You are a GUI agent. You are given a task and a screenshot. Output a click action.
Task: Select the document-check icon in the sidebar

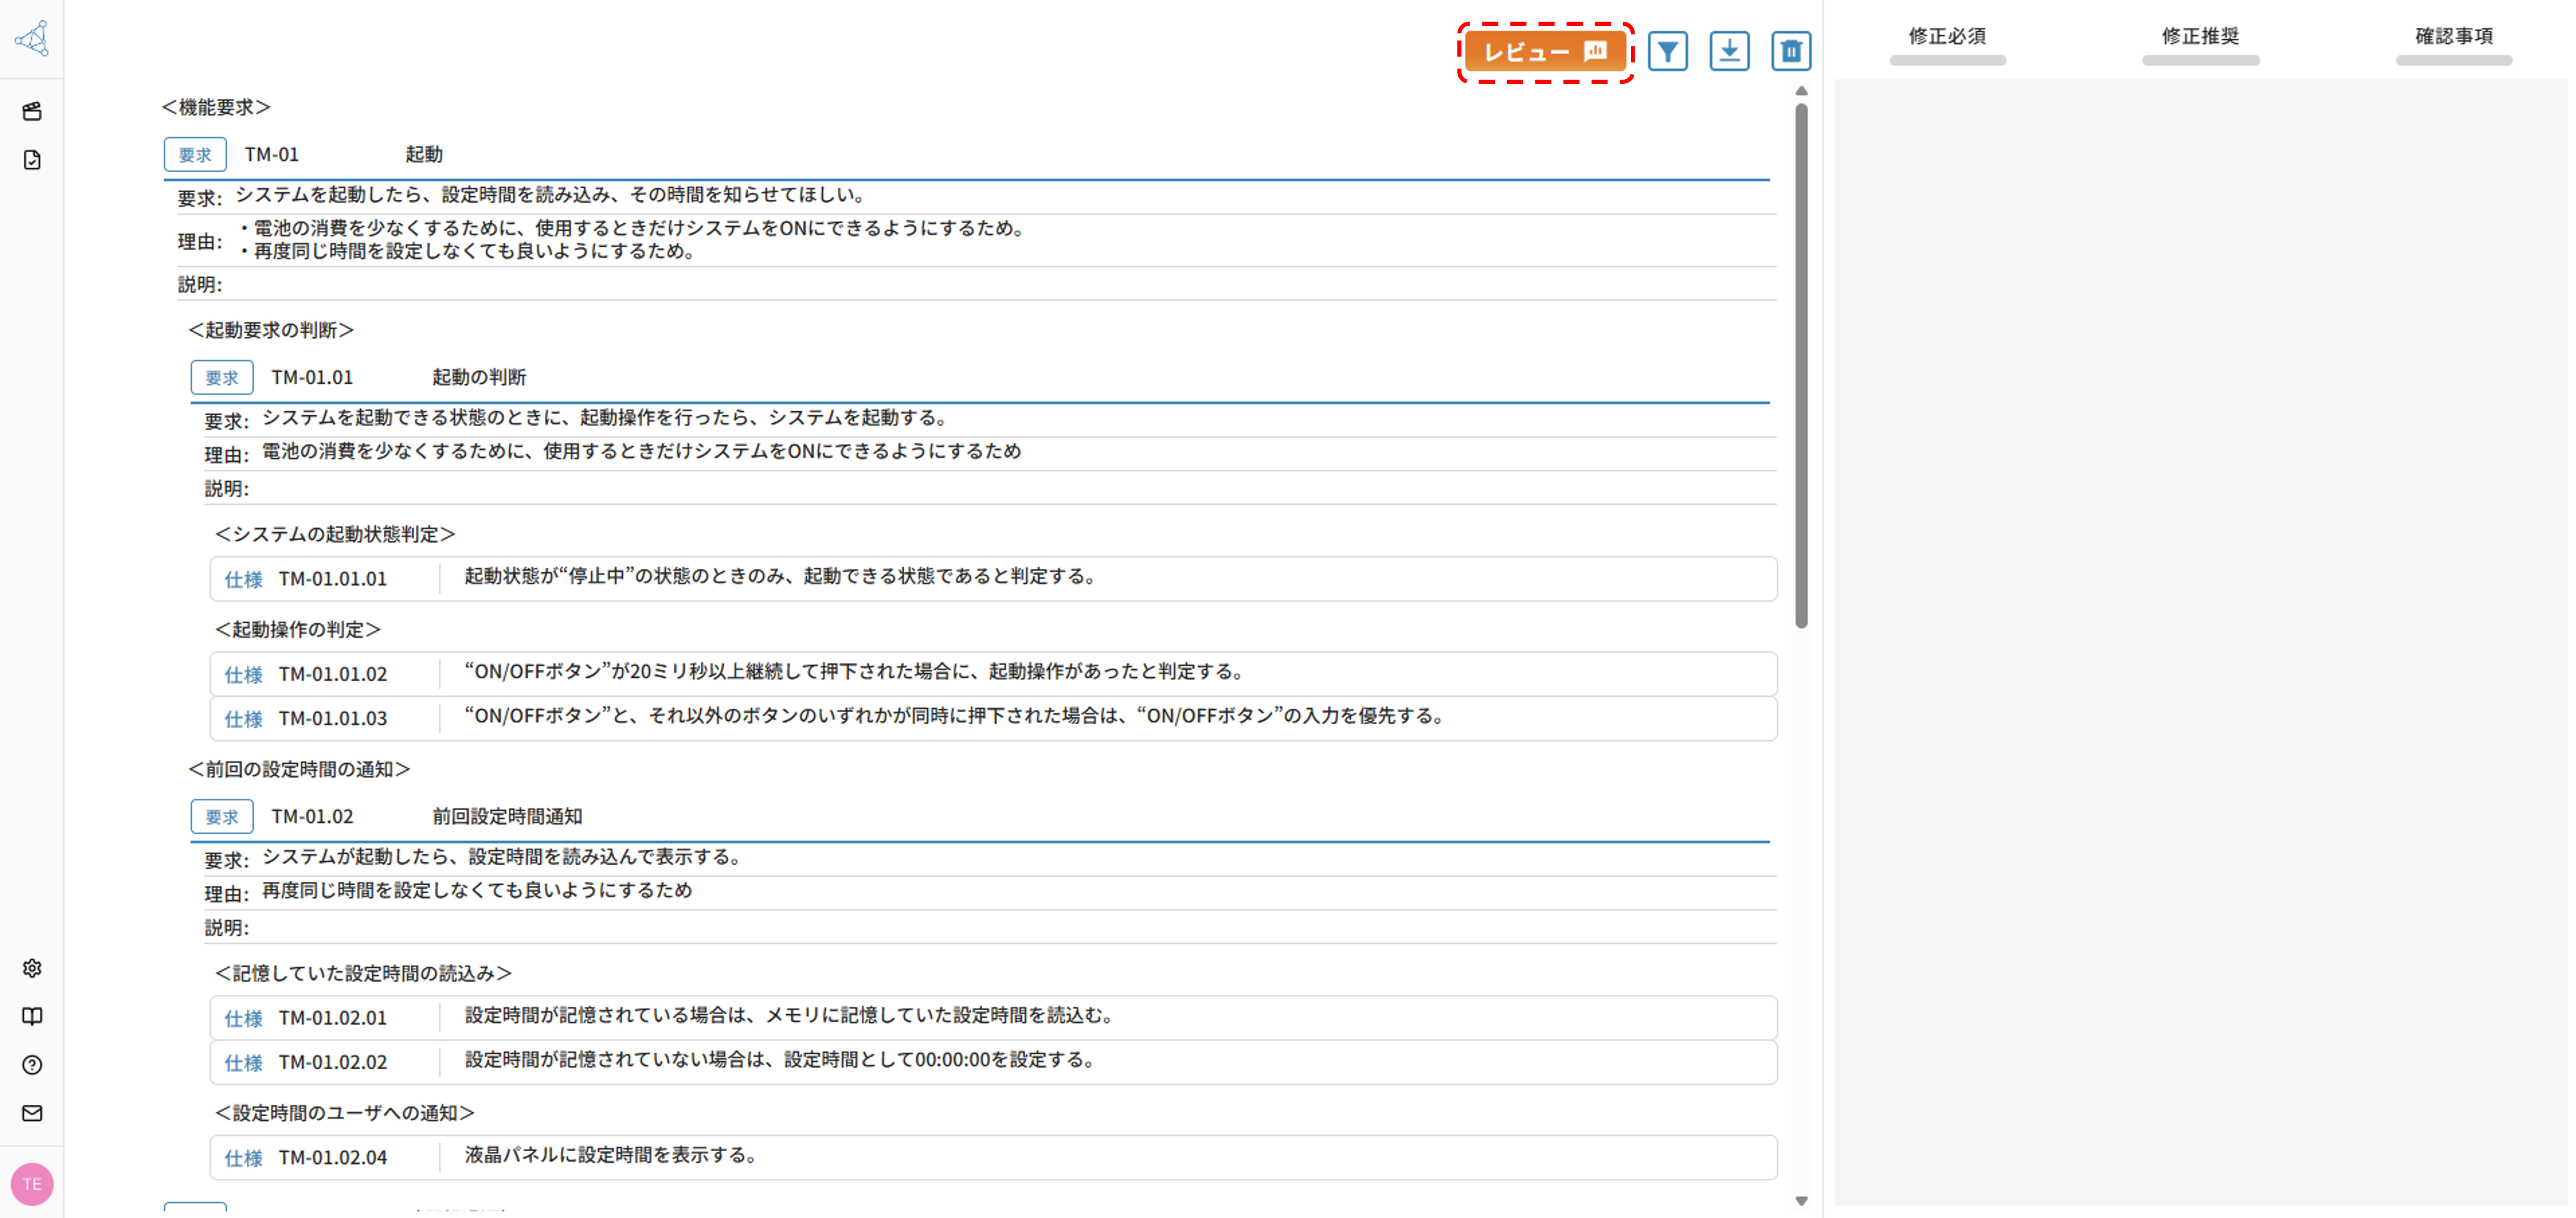click(x=32, y=160)
